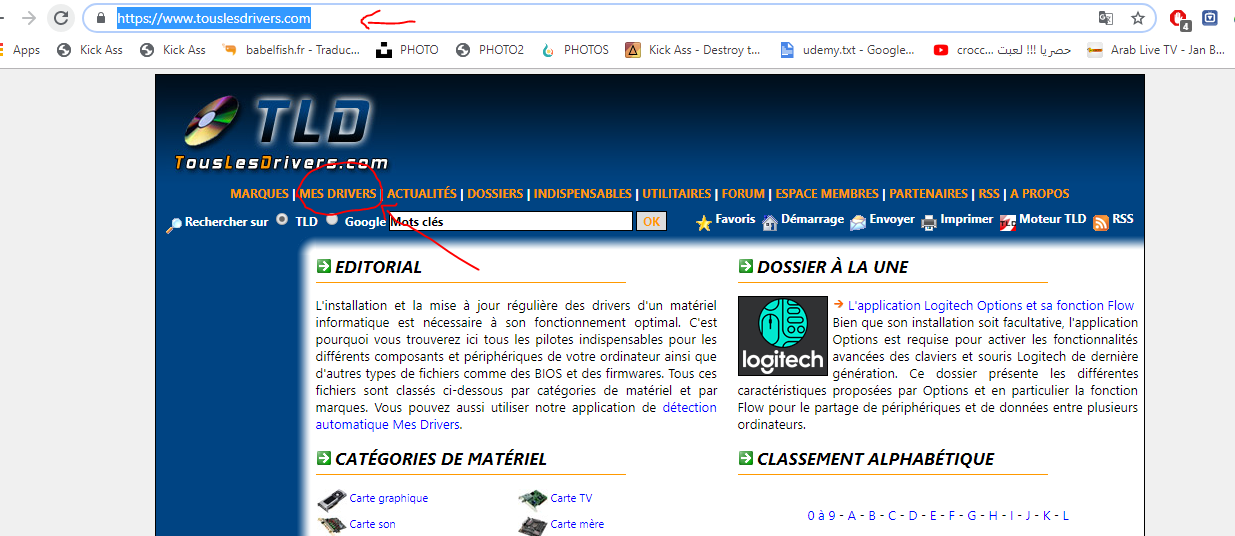
Task: Open the YouTube crocc bookmark
Action: point(1002,50)
